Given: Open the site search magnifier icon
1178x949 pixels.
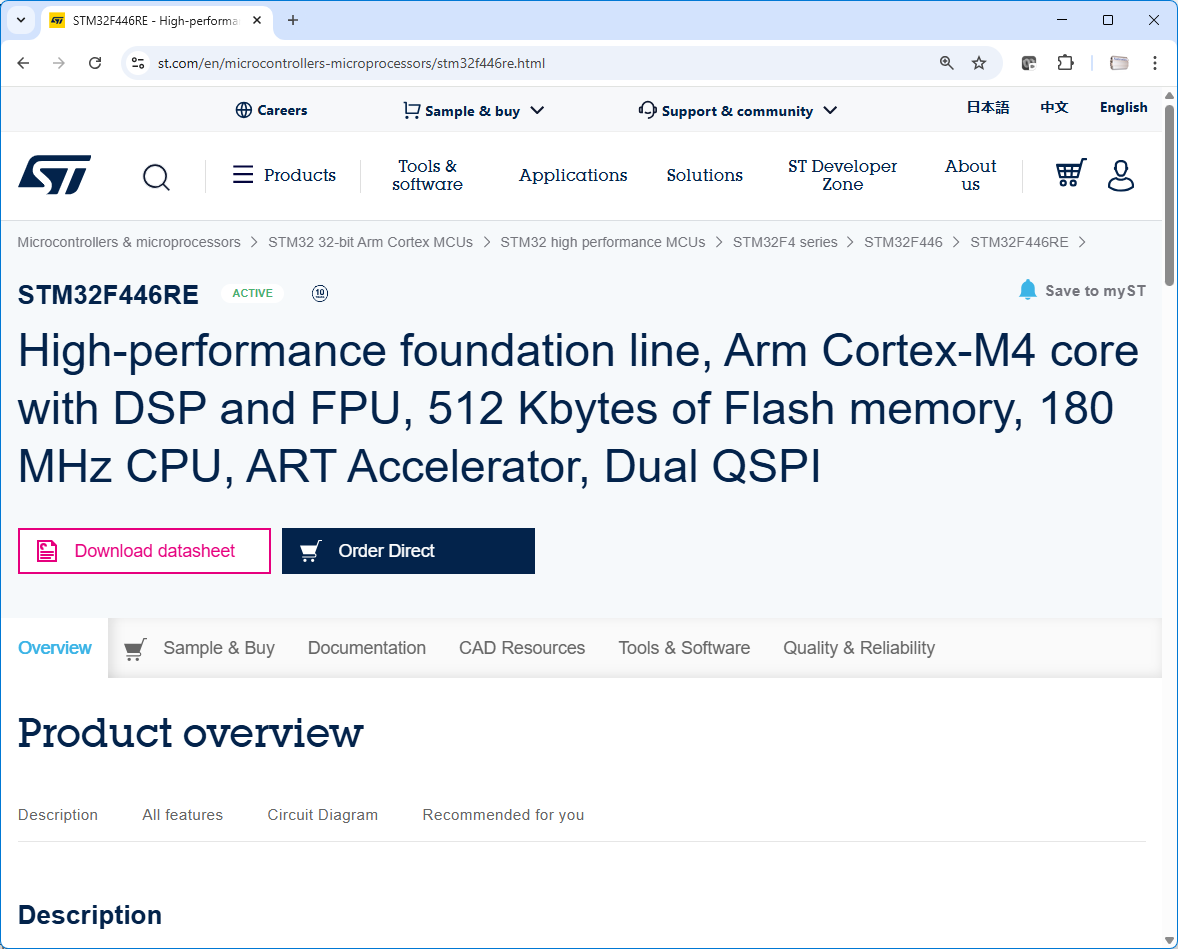Looking at the screenshot, I should [156, 177].
